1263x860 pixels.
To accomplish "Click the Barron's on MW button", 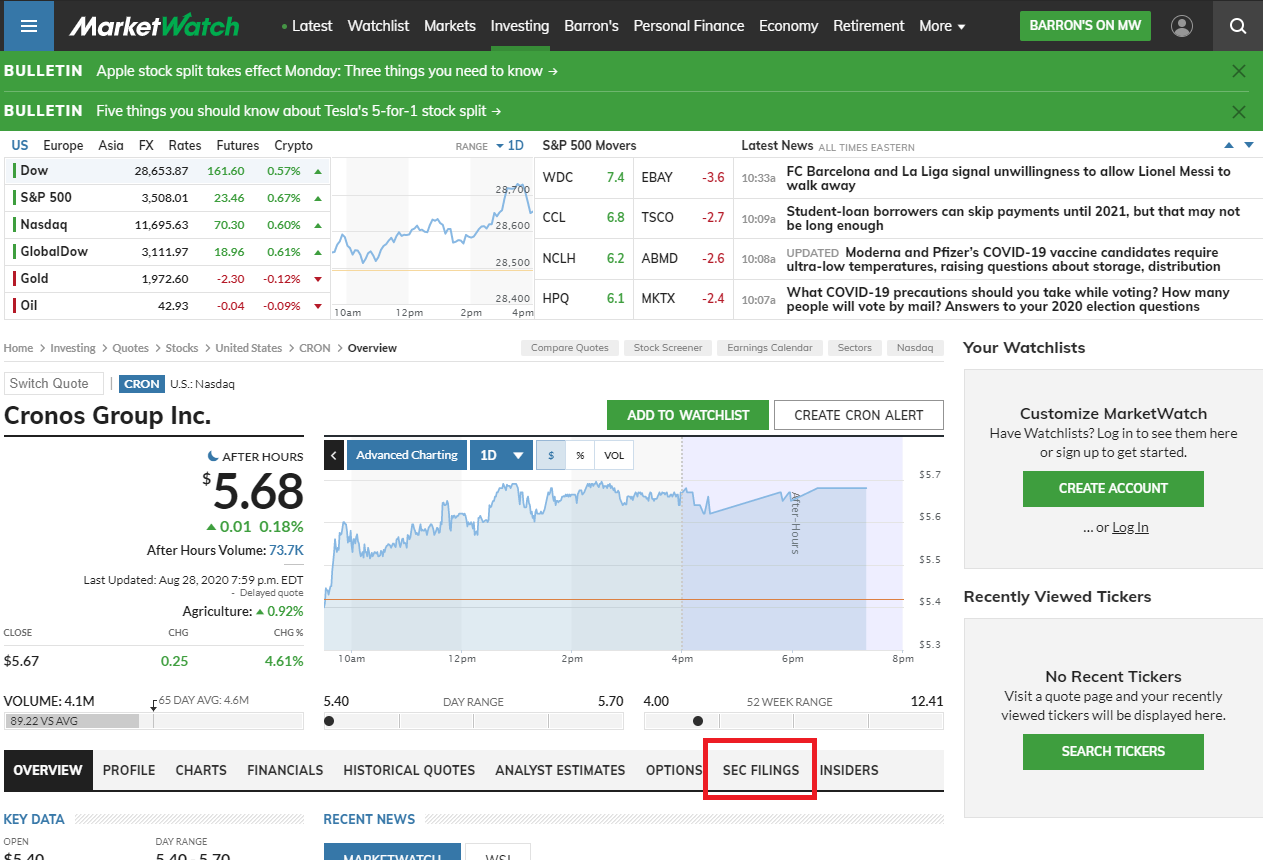I will pyautogui.click(x=1085, y=26).
